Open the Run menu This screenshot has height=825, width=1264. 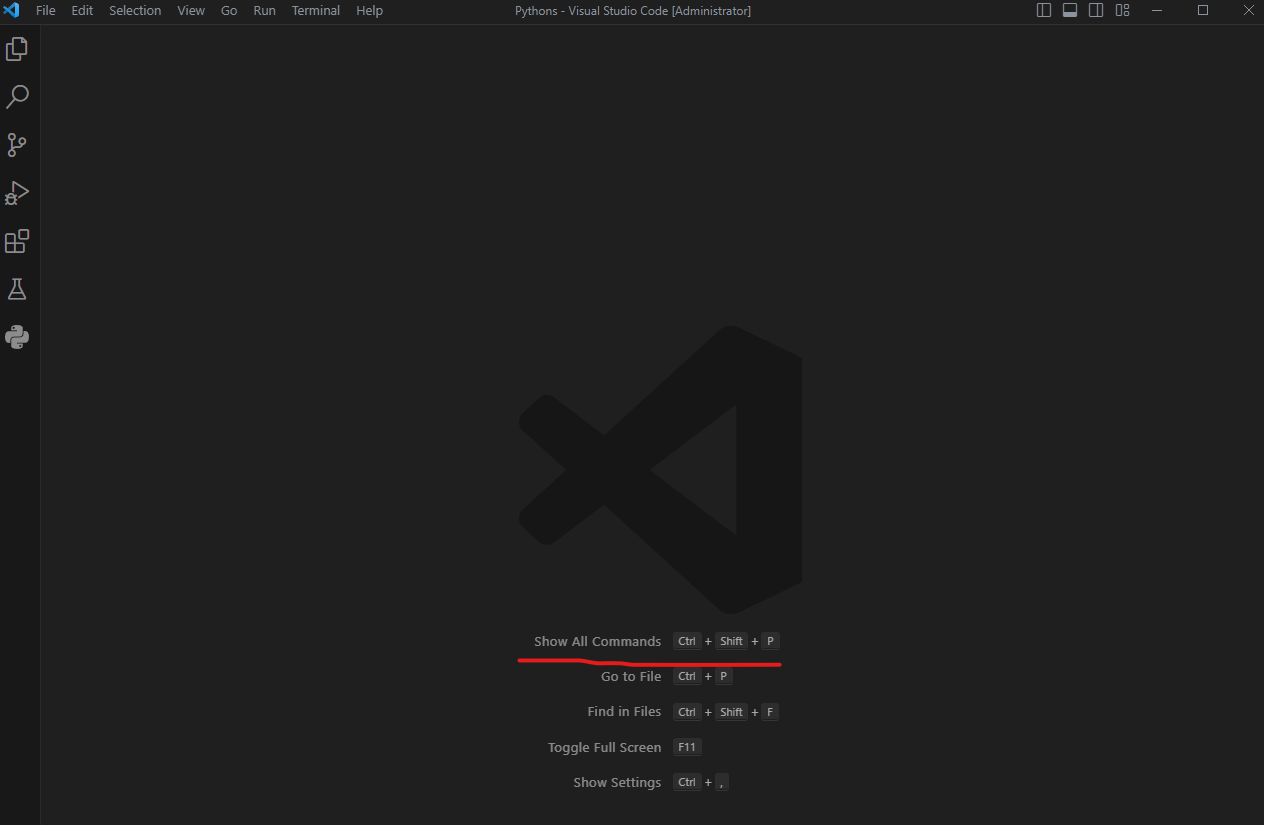pos(264,10)
